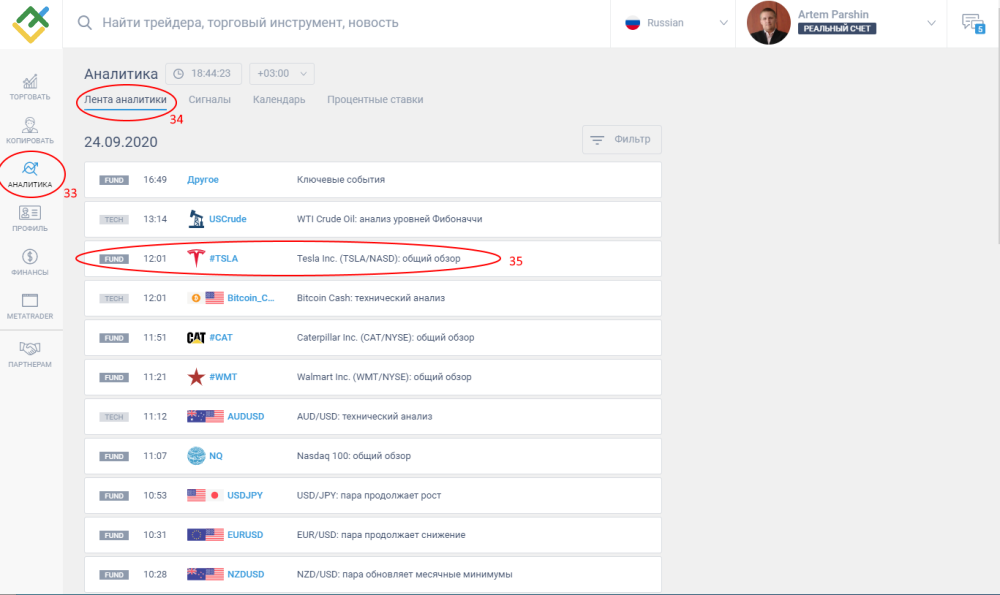Open the USDJPY instrument link
The image size is (1000, 595).
pos(245,496)
